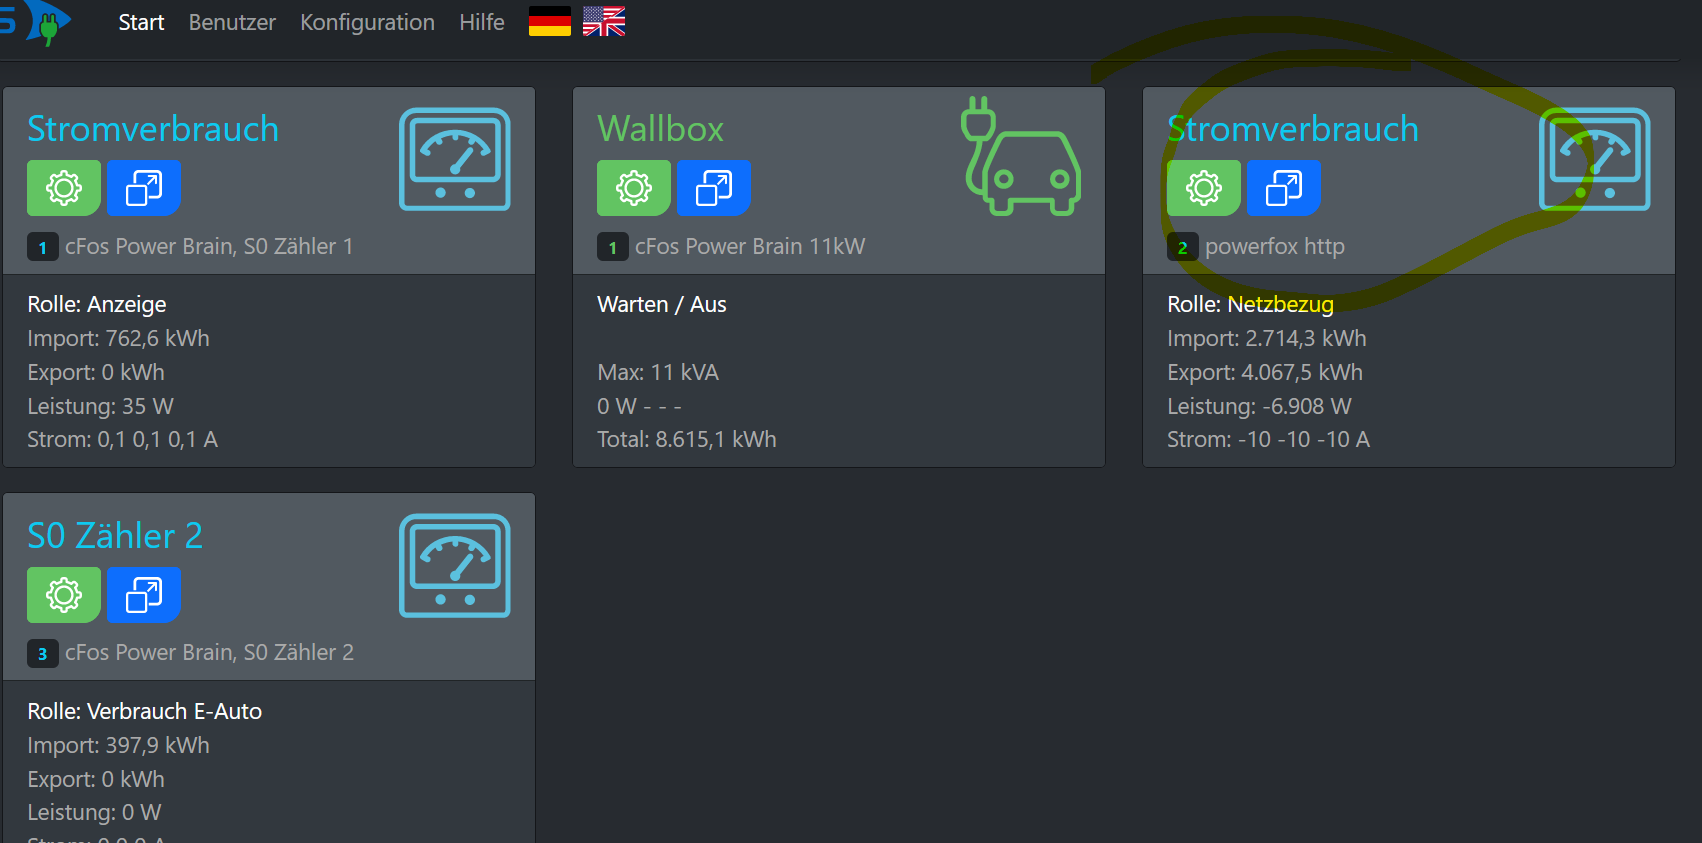This screenshot has width=1702, height=843.
Task: Click 'Strom: 0,1 0,1 0,1 A' value
Action: (122, 439)
